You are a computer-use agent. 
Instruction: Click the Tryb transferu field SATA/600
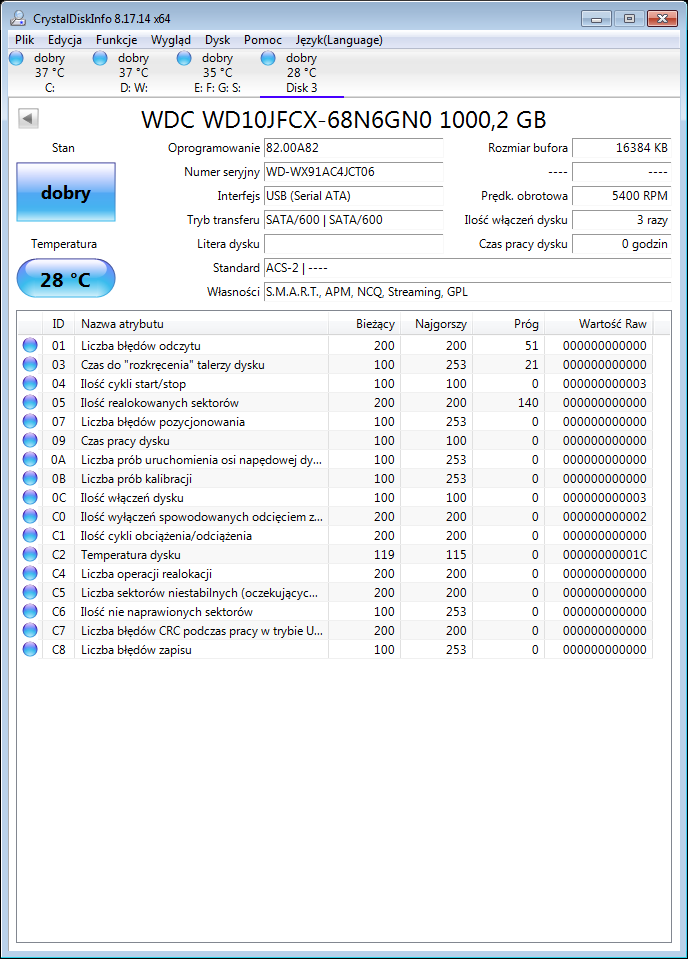pos(353,220)
